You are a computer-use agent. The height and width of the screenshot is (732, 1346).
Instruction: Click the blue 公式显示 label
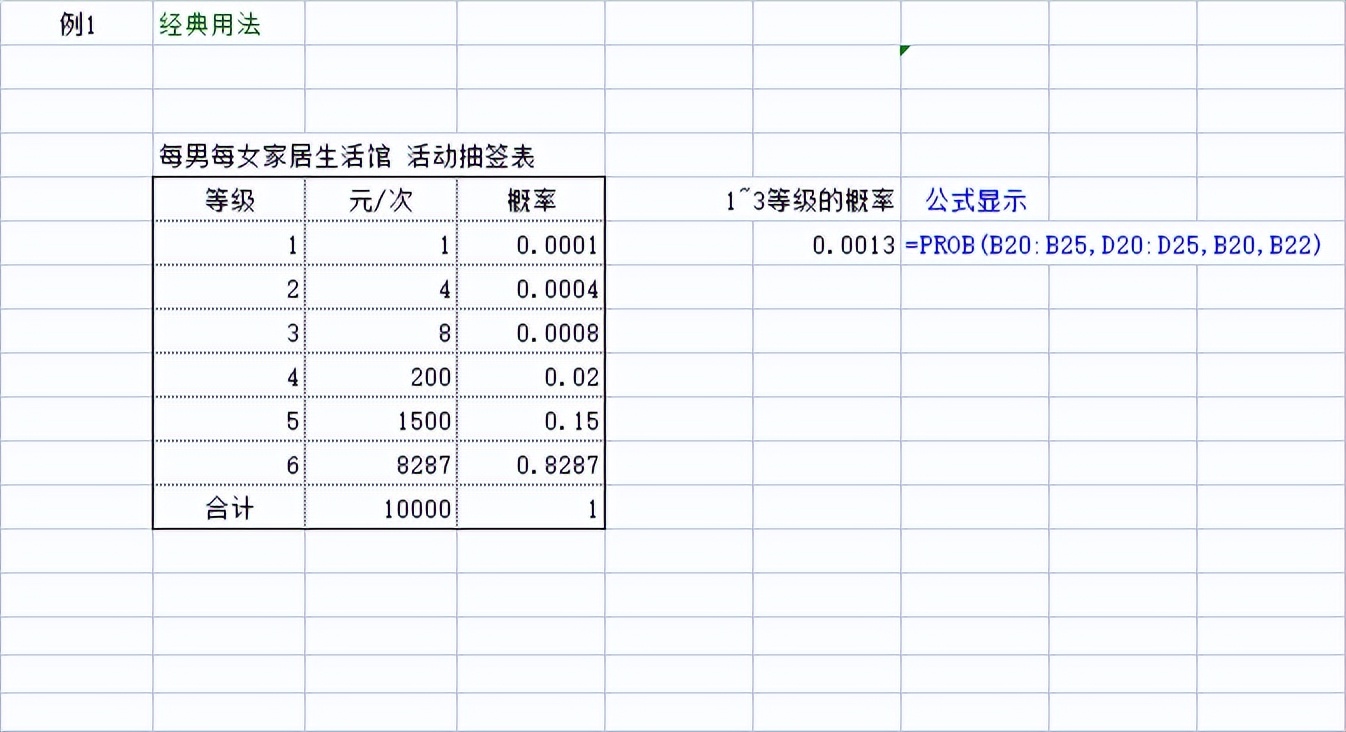pos(972,199)
